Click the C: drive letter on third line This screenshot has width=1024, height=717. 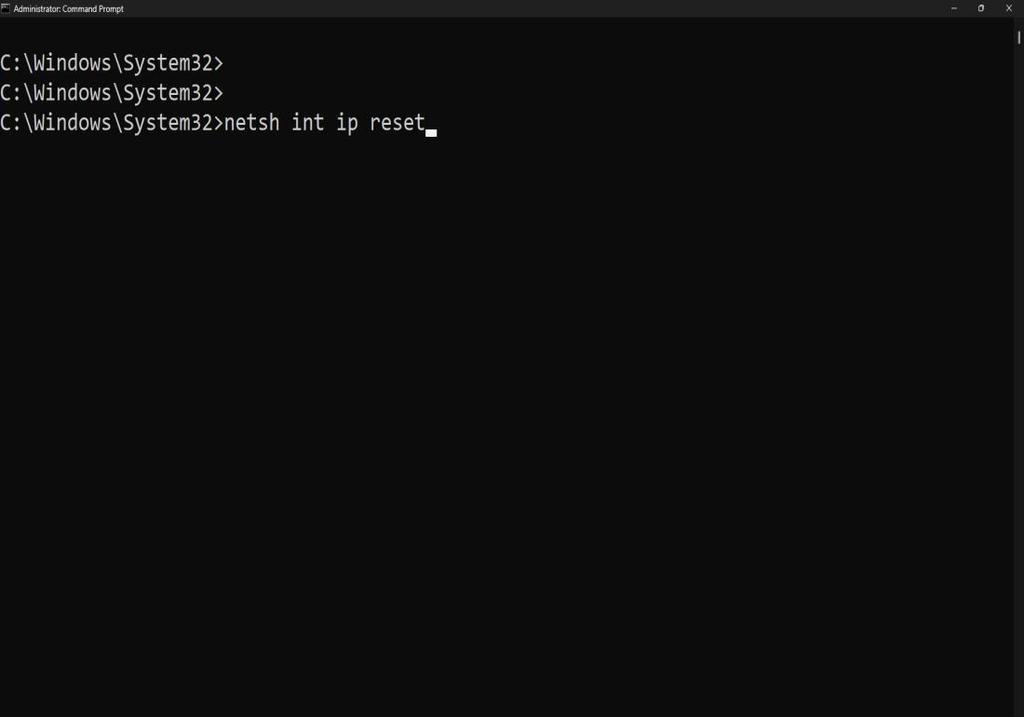click(11, 123)
